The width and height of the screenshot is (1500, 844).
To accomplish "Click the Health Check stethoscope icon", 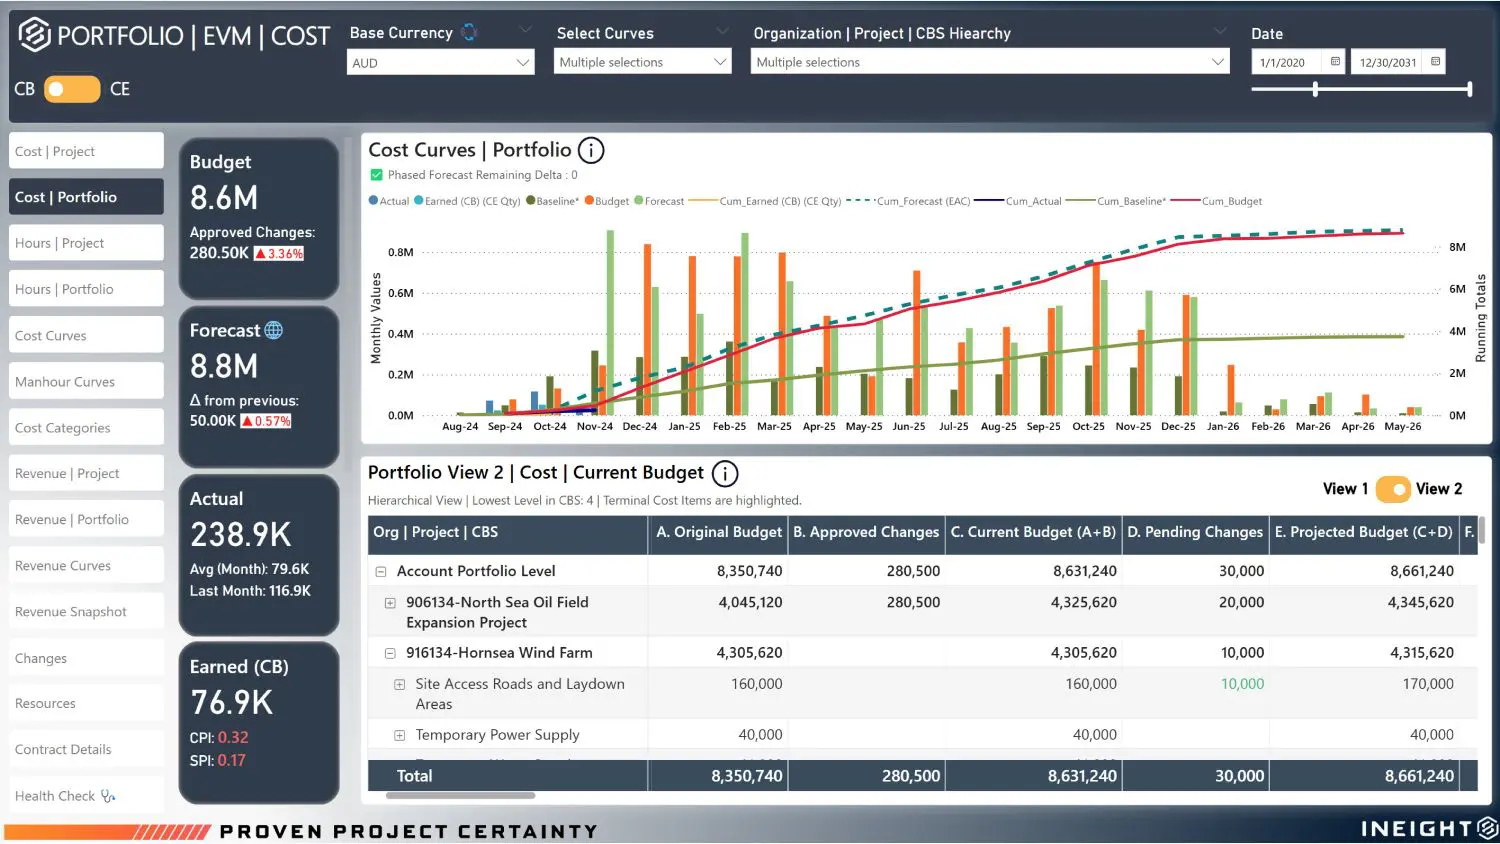I will (108, 796).
